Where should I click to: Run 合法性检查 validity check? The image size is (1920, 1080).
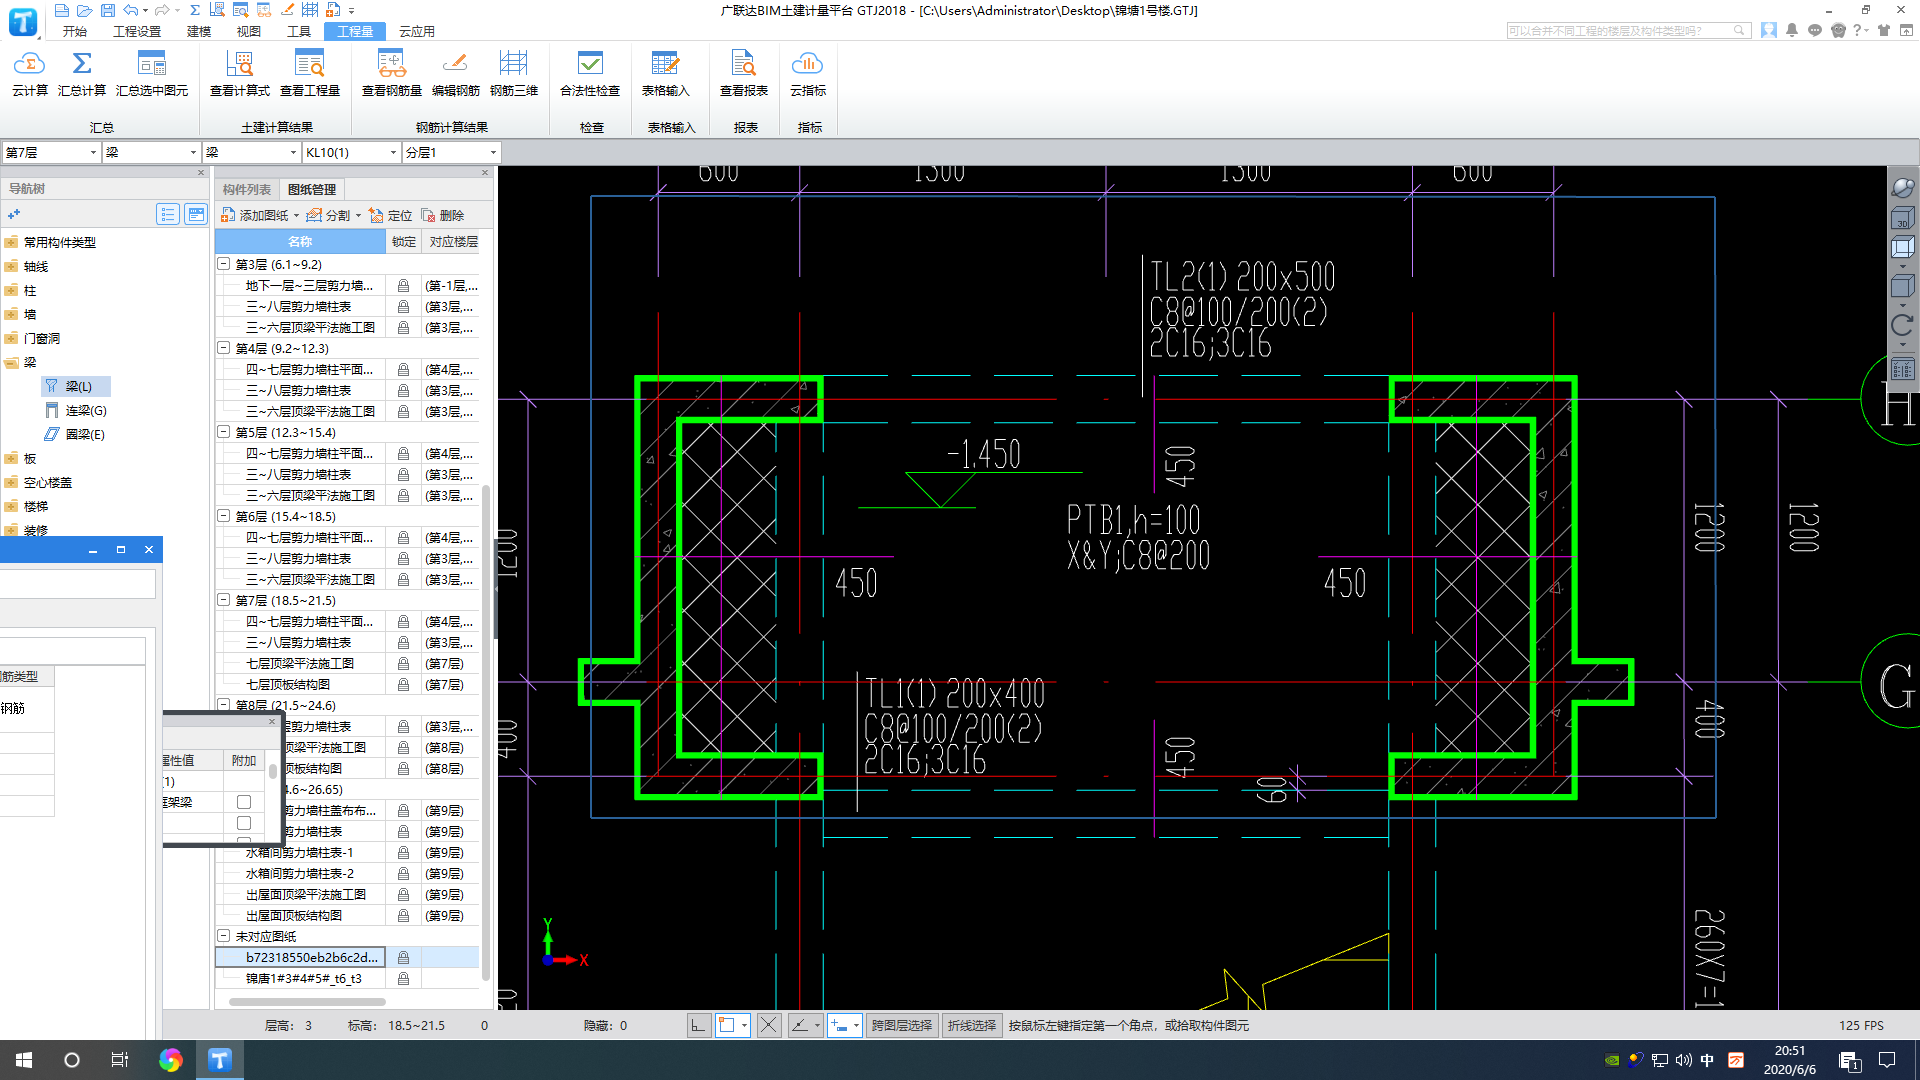590,75
